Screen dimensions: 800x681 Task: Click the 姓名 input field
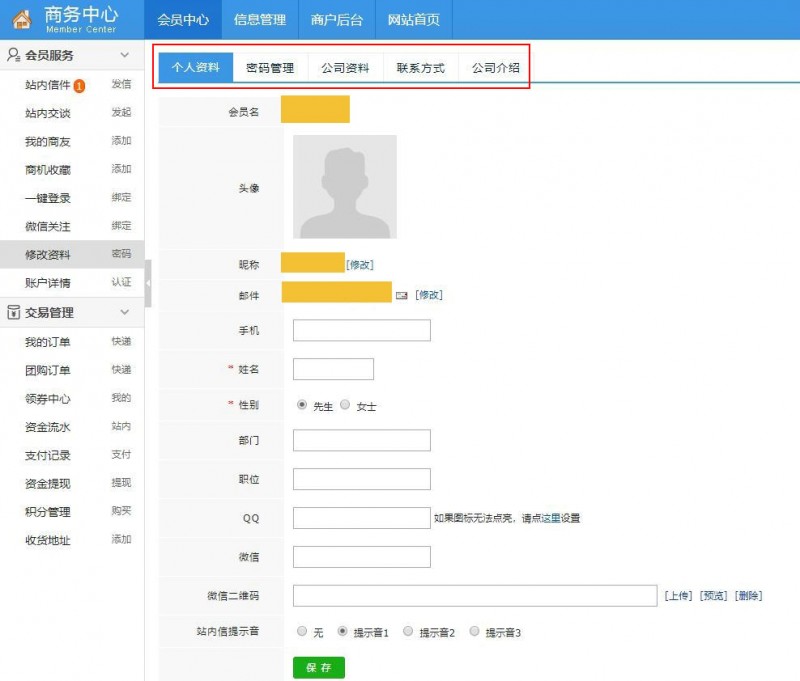333,369
